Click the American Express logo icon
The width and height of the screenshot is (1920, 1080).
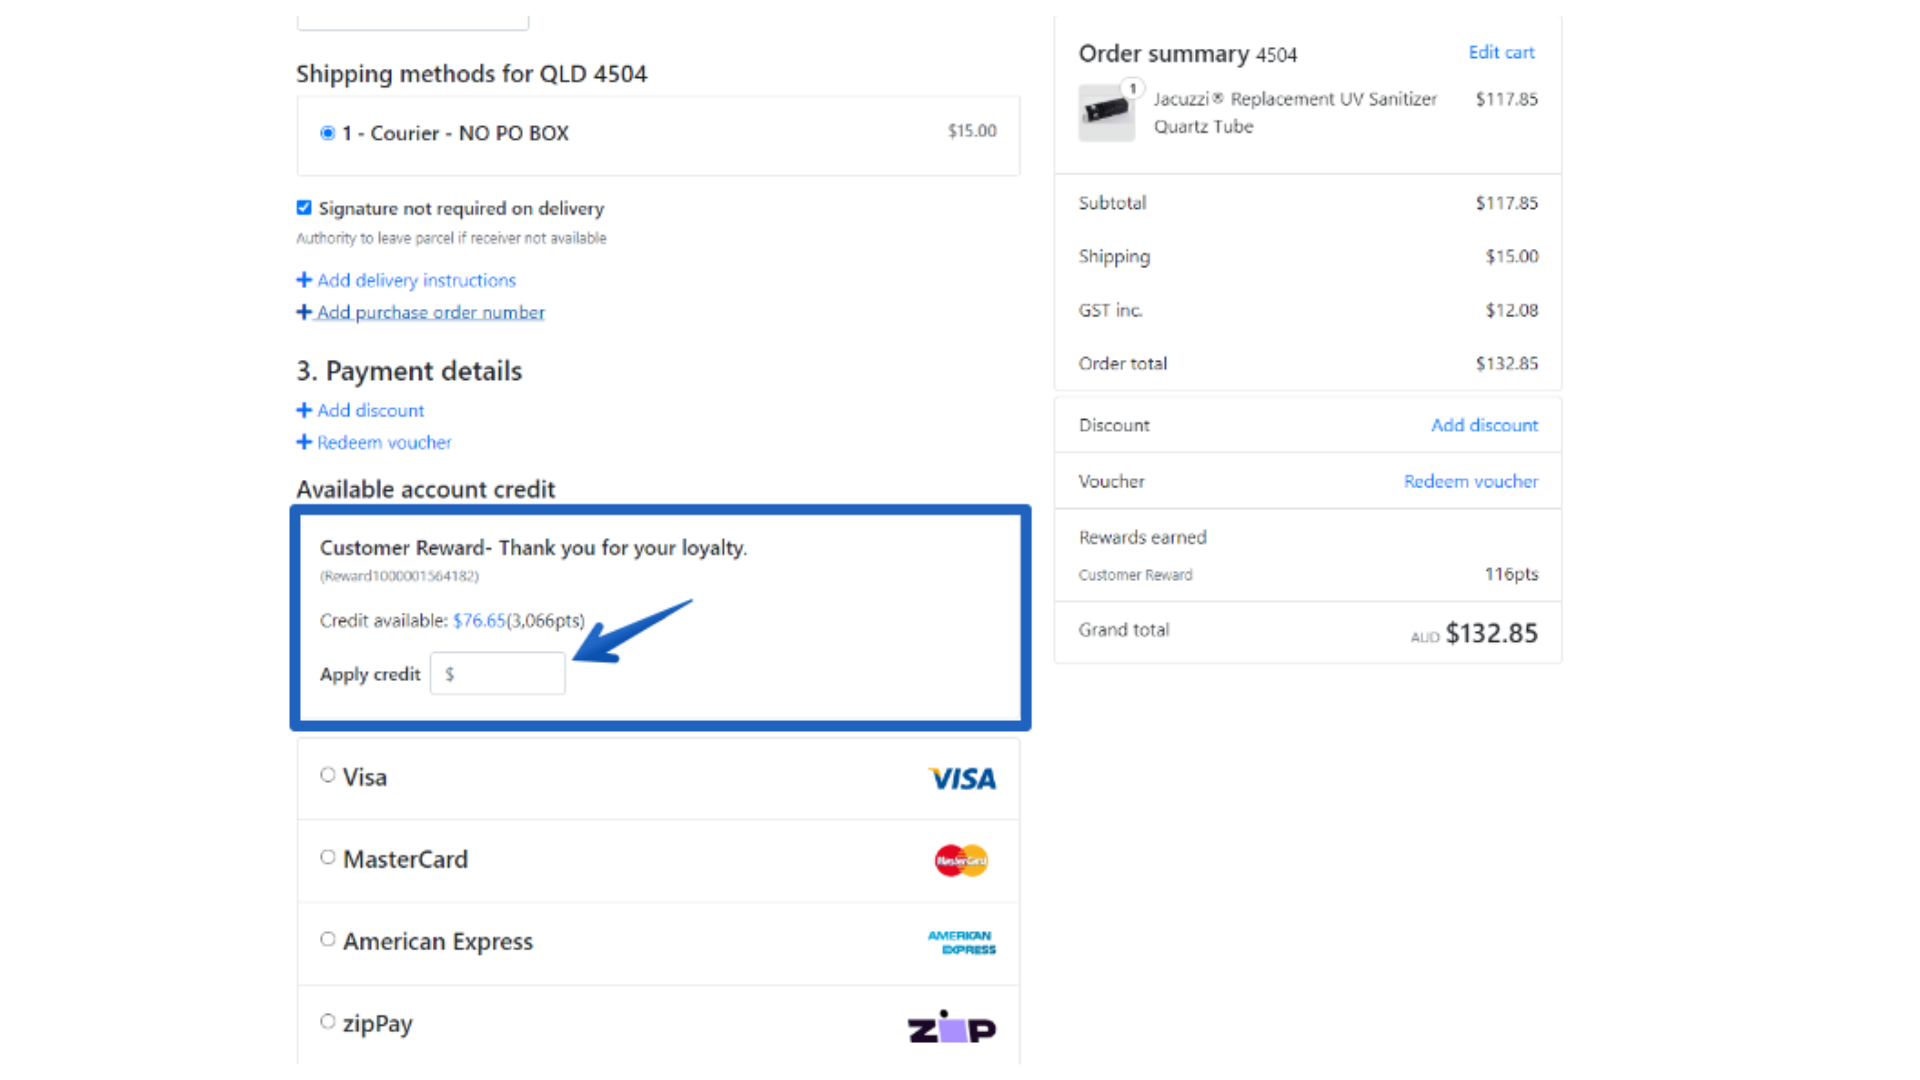(961, 942)
